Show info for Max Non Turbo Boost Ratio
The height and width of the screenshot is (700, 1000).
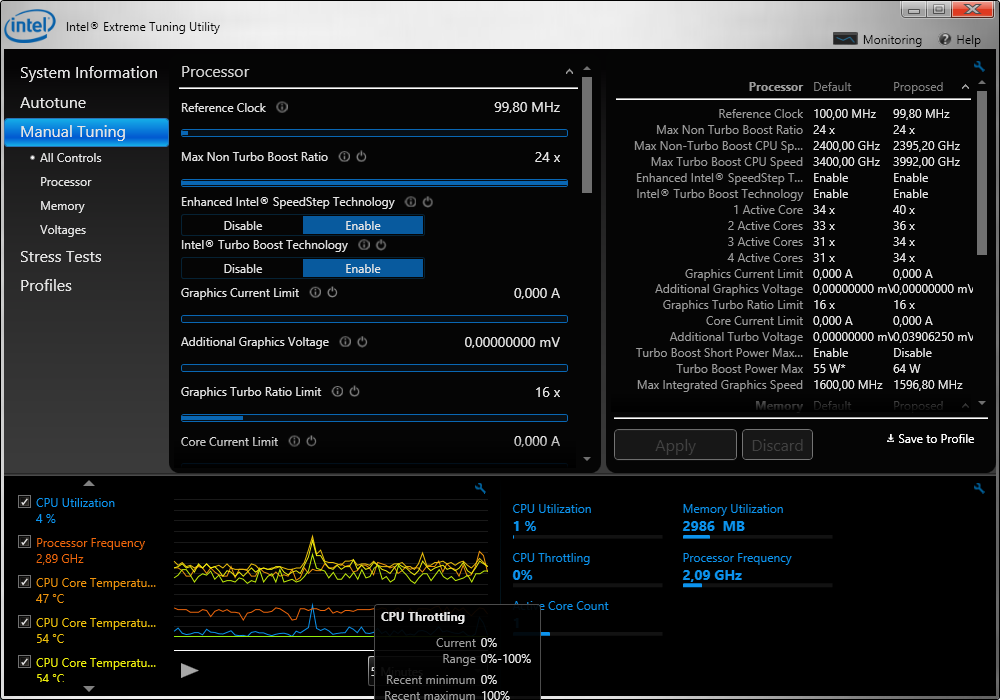coord(344,156)
